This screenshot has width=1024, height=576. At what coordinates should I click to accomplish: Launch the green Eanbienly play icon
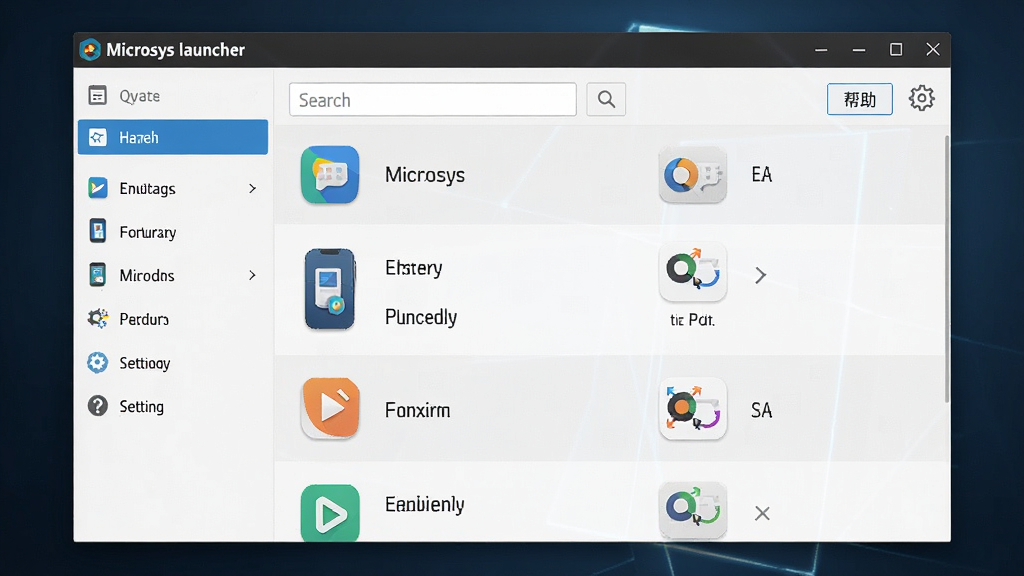(330, 513)
